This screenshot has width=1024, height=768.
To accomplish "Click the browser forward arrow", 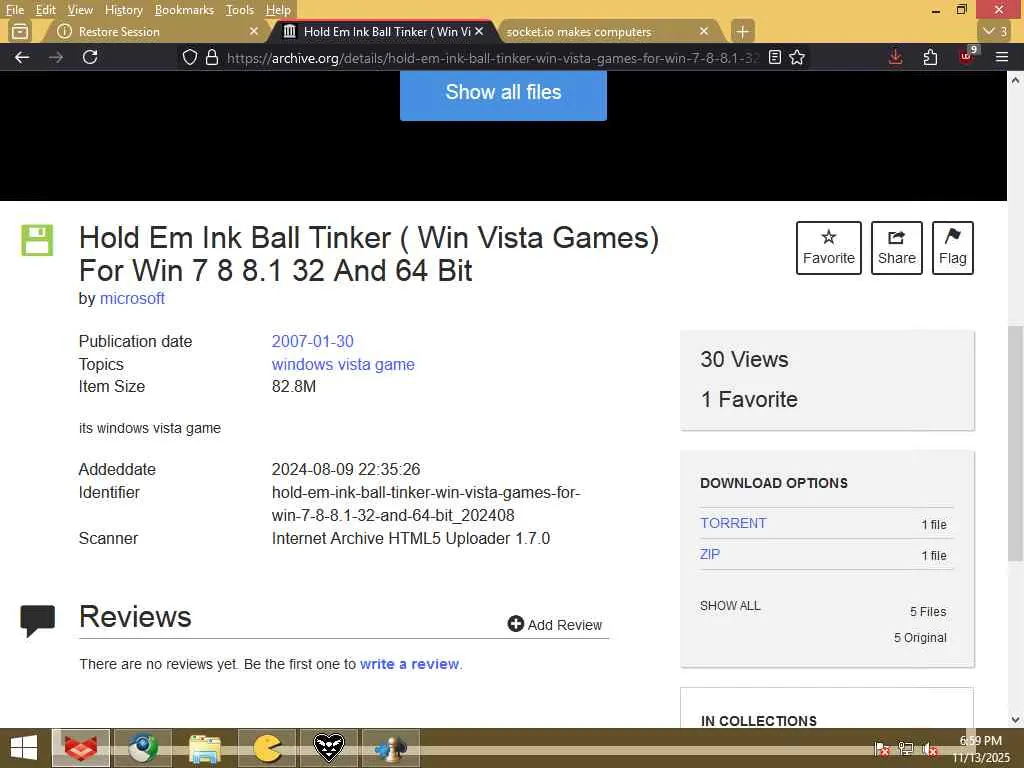I will pyautogui.click(x=56, y=57).
